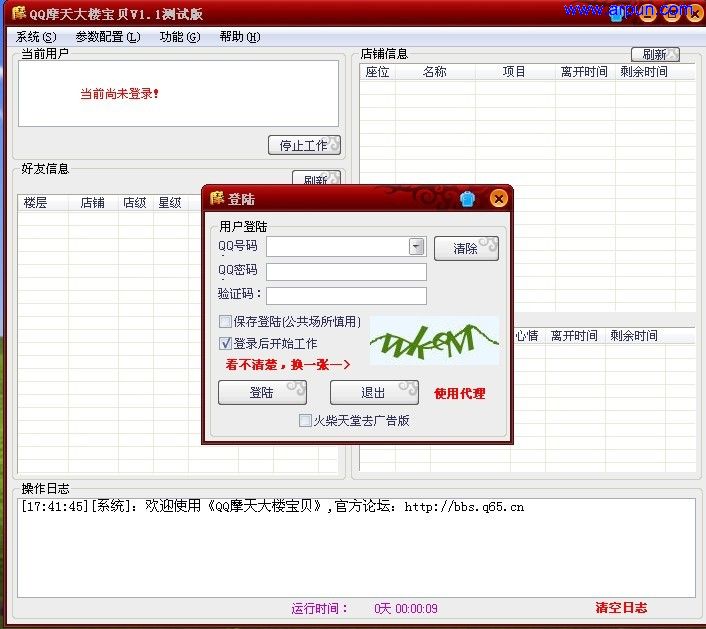Click the 清空日志 link

[x=621, y=607]
